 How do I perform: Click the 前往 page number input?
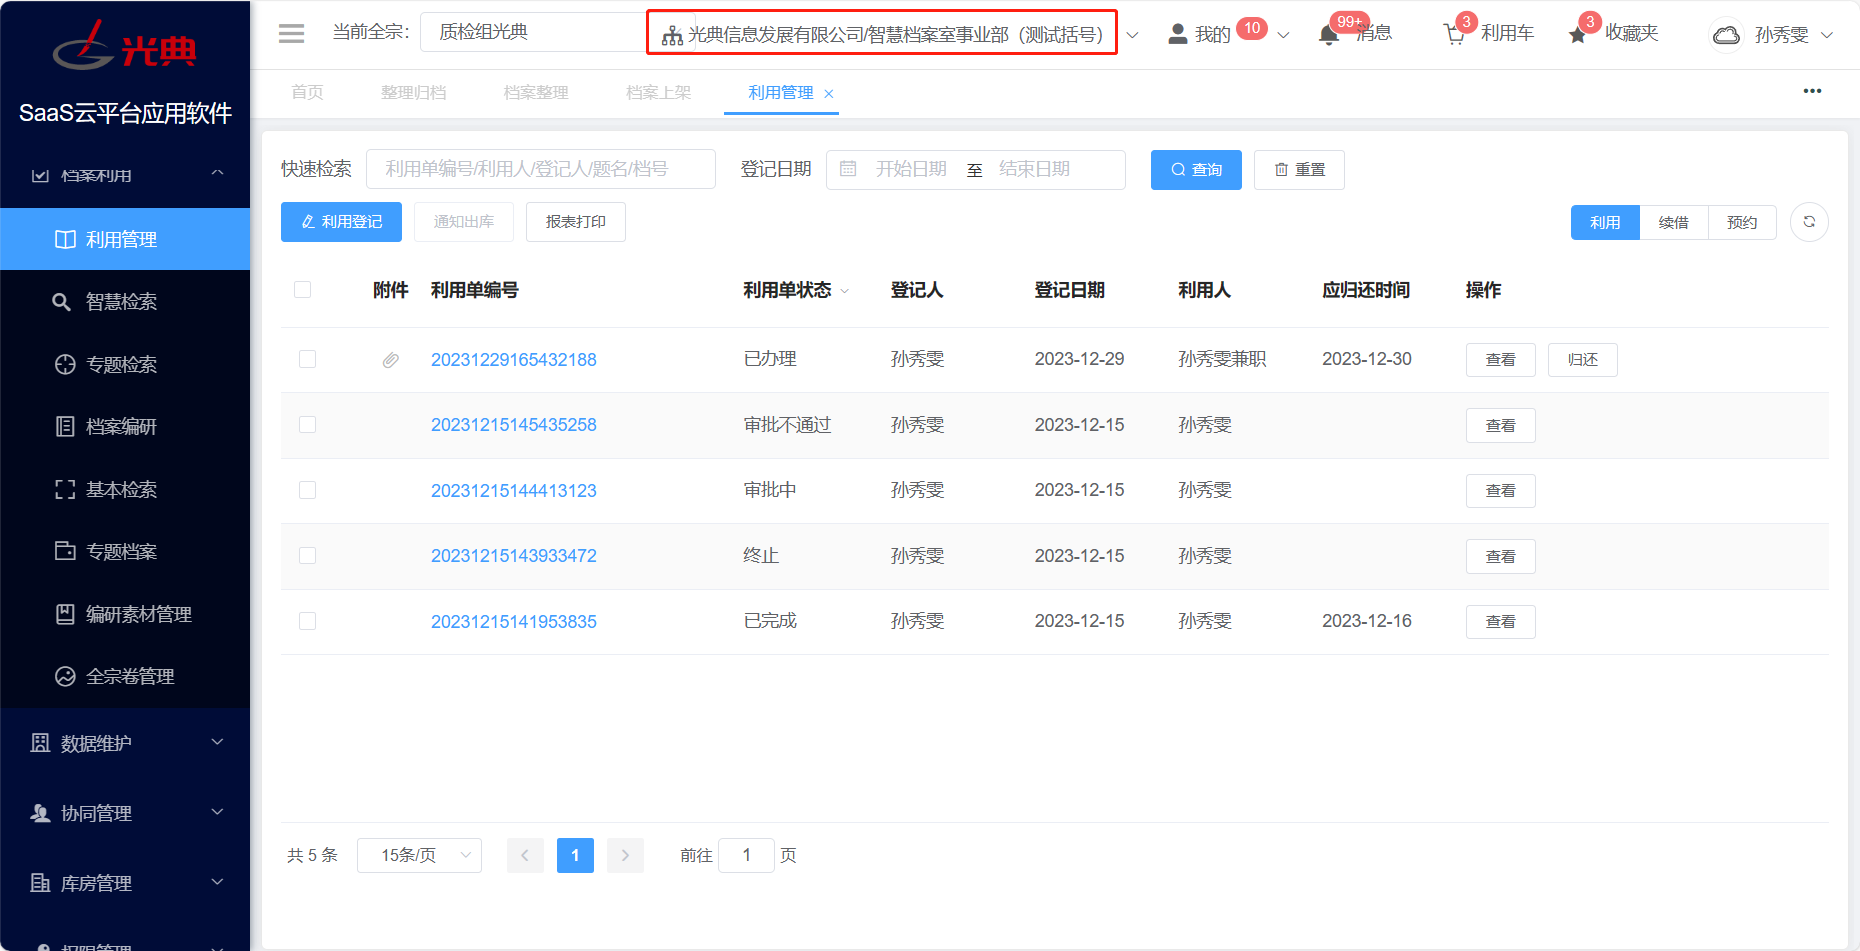pyautogui.click(x=746, y=855)
